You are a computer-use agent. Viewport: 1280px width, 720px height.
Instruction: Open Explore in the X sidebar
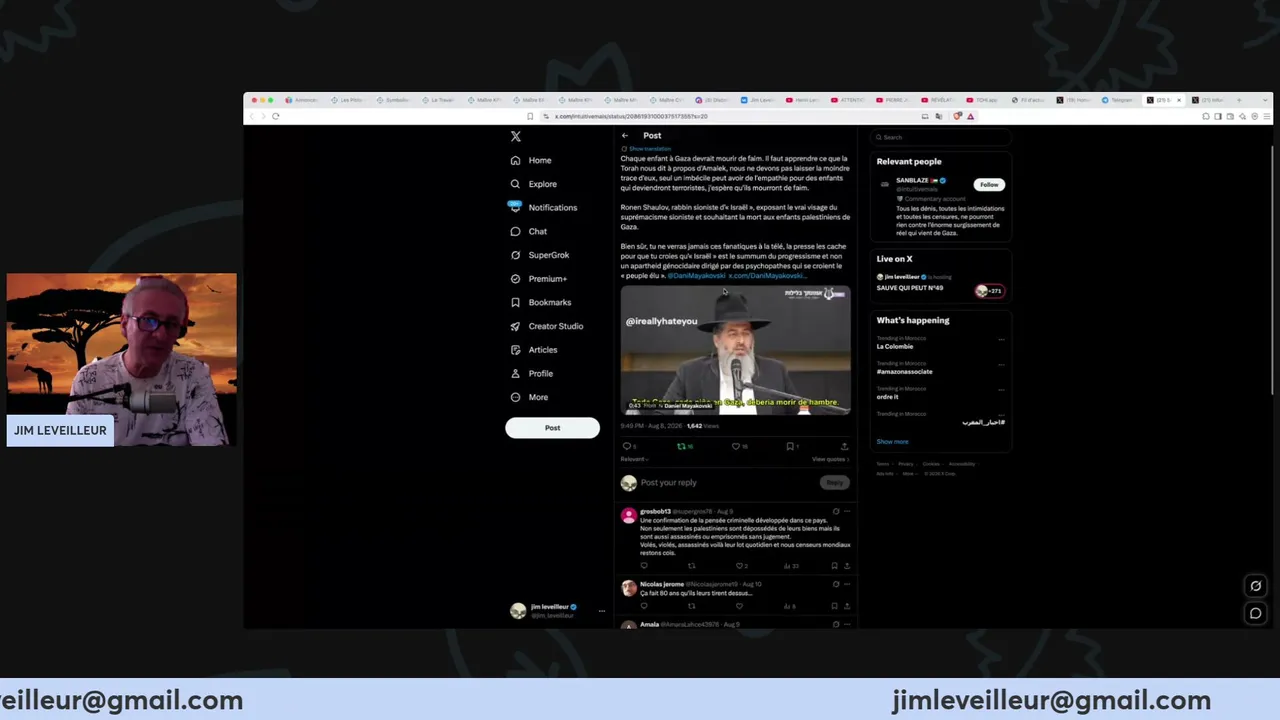tap(534, 184)
